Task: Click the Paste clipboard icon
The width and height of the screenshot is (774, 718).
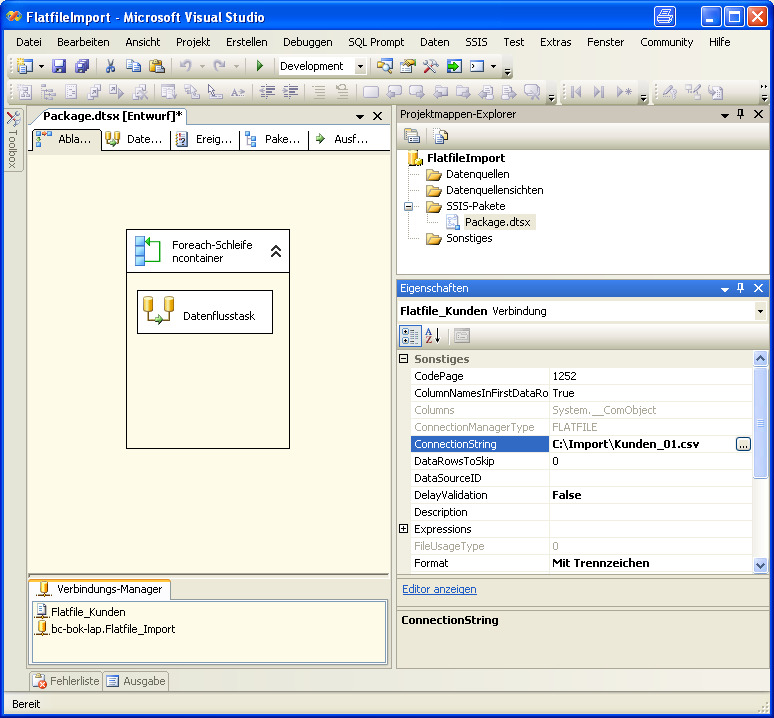Action: tap(156, 66)
